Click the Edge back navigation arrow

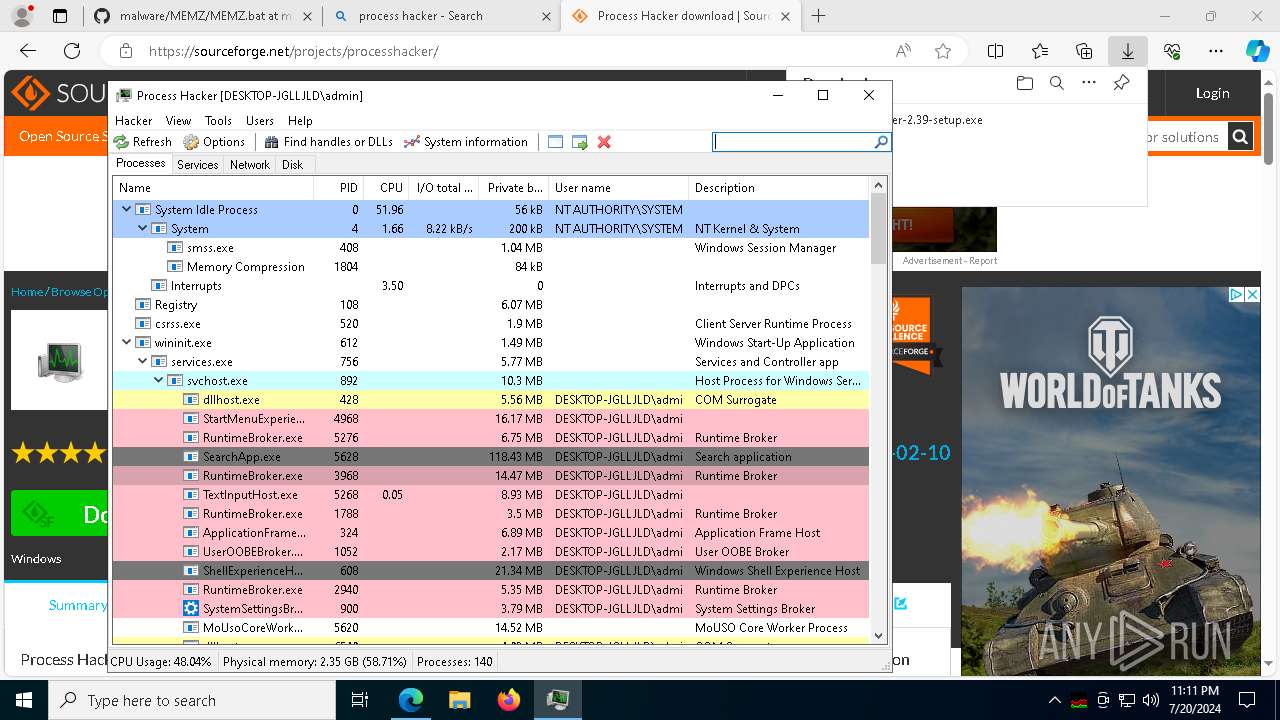[x=28, y=51]
